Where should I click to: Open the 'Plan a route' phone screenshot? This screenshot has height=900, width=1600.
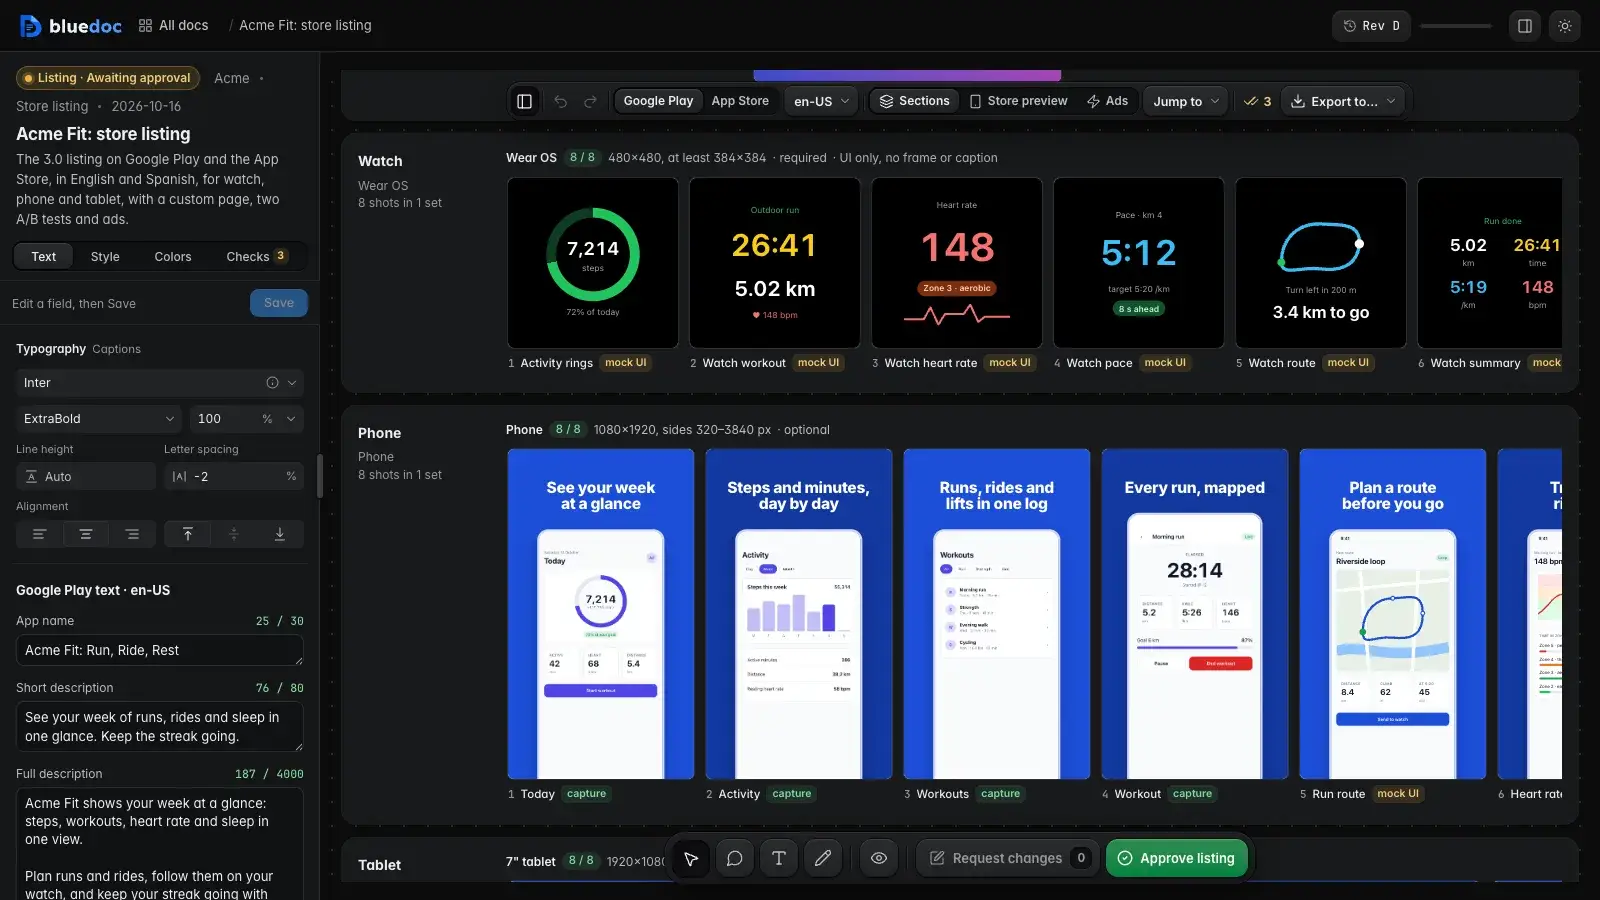1393,614
